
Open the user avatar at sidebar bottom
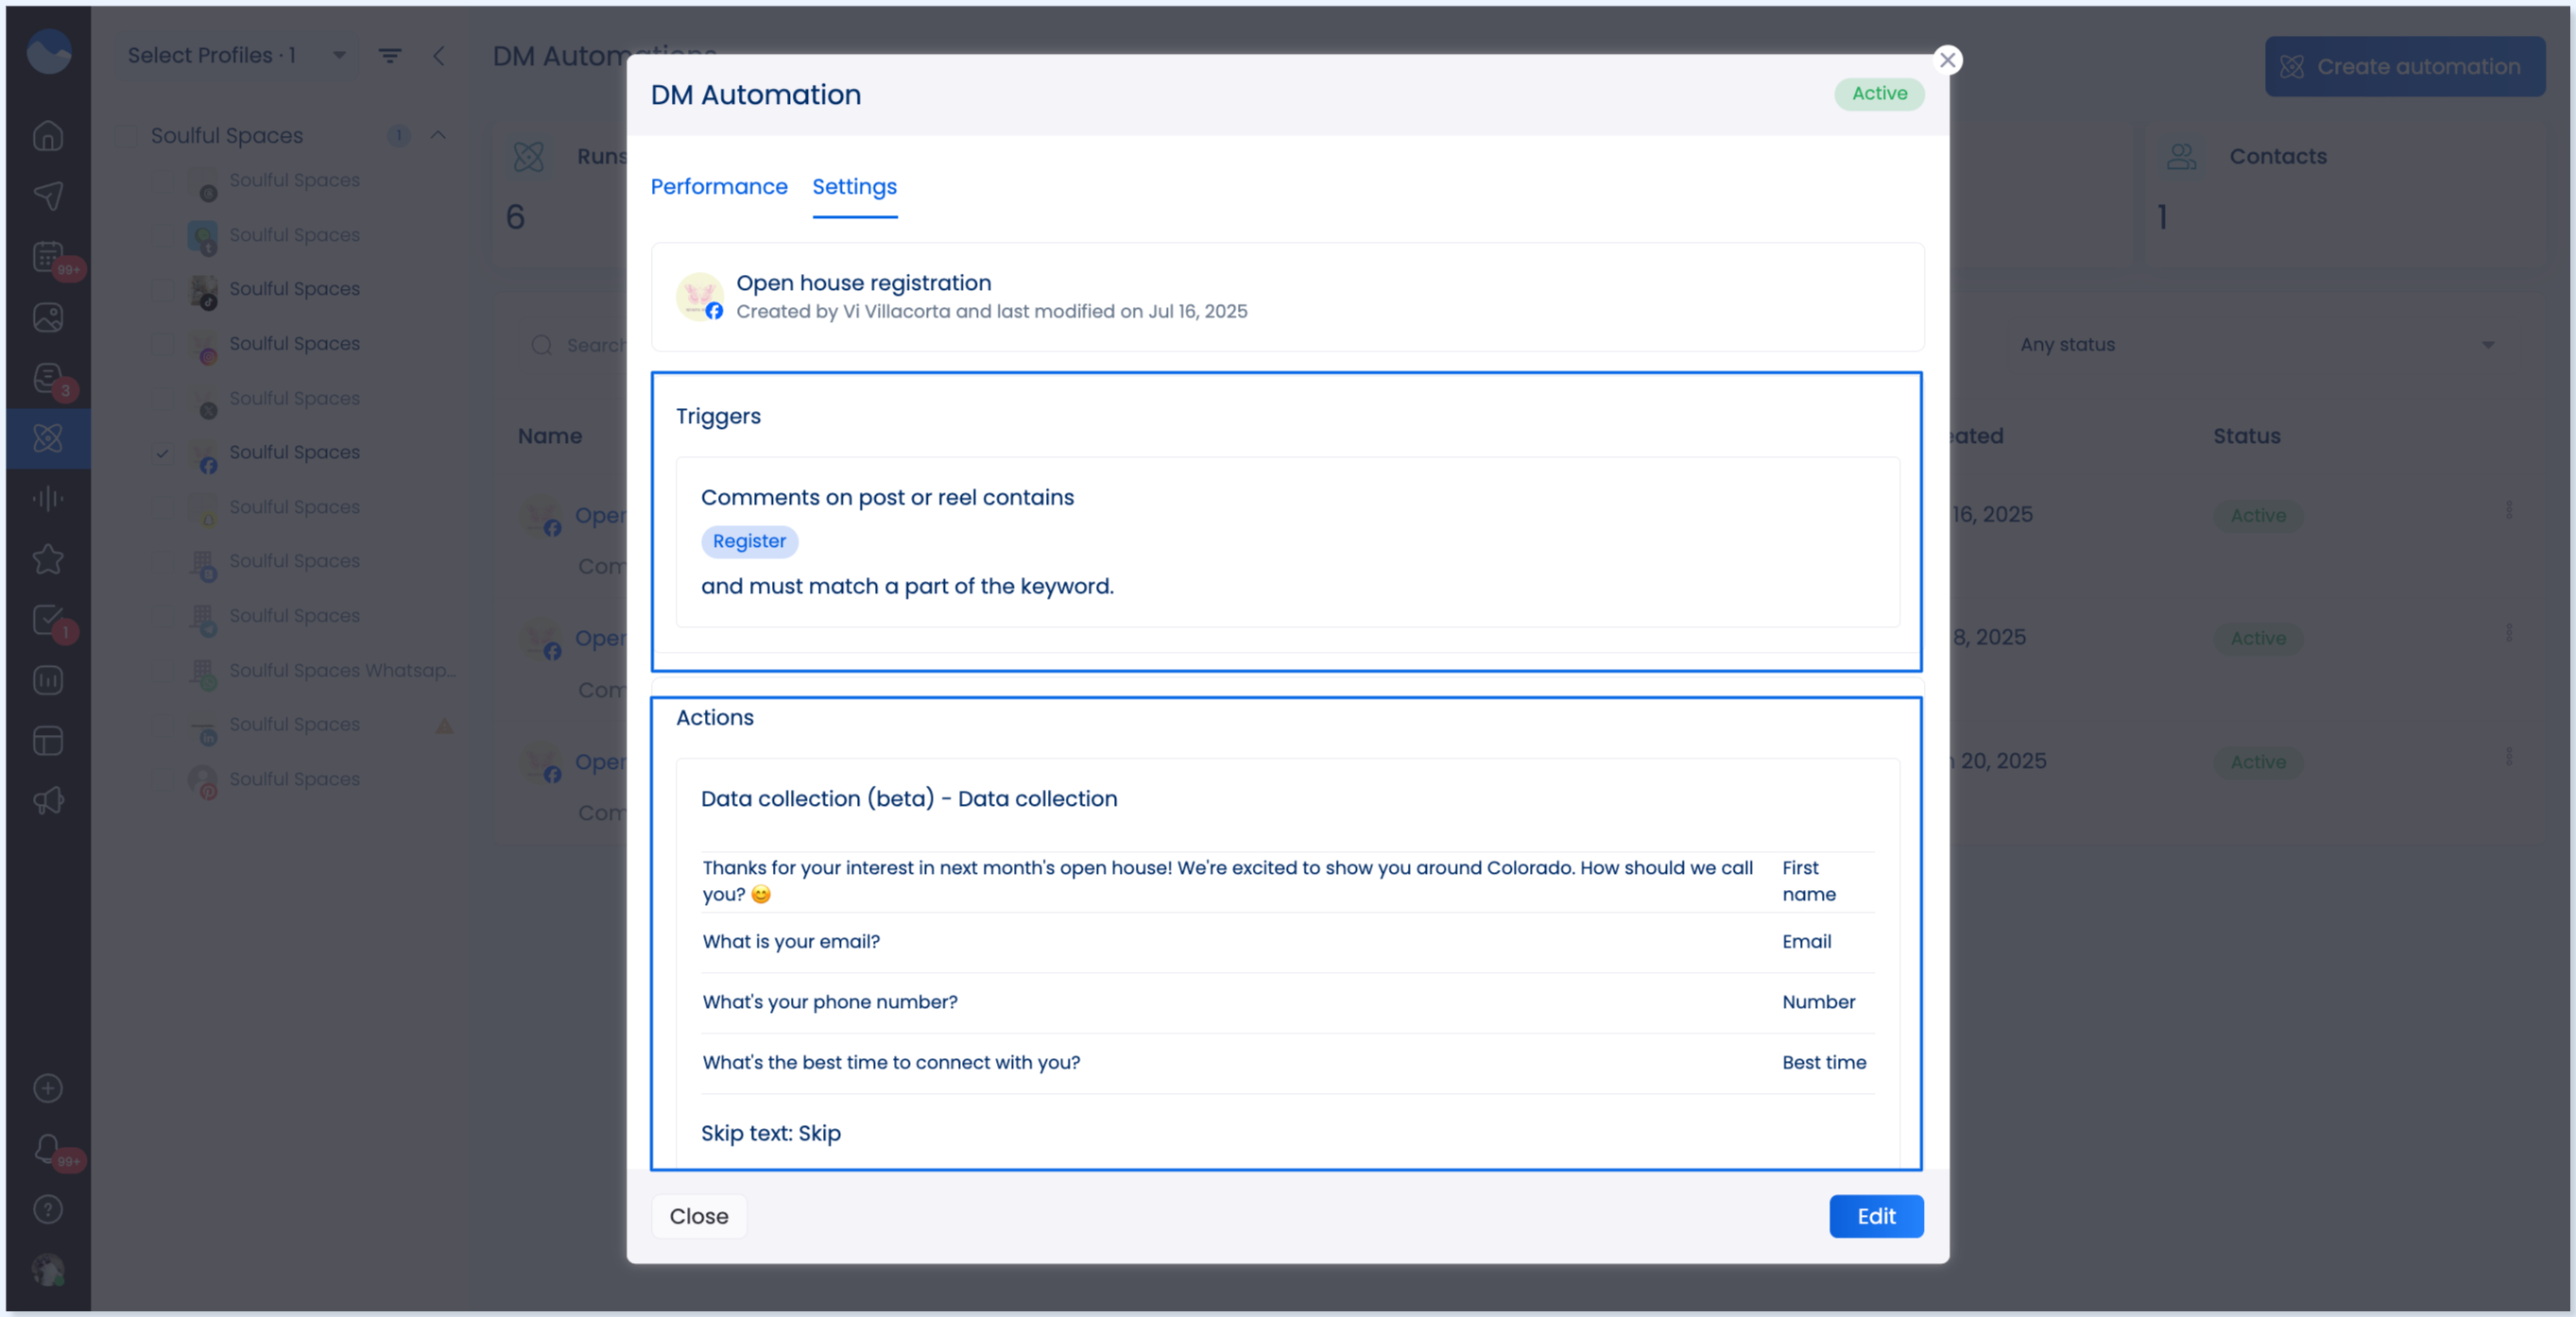[x=48, y=1270]
